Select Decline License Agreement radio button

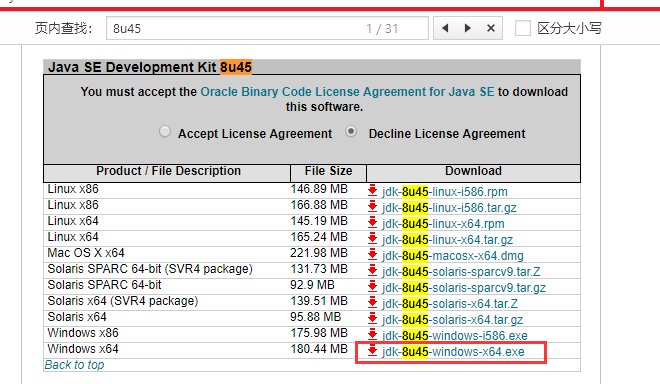[351, 131]
